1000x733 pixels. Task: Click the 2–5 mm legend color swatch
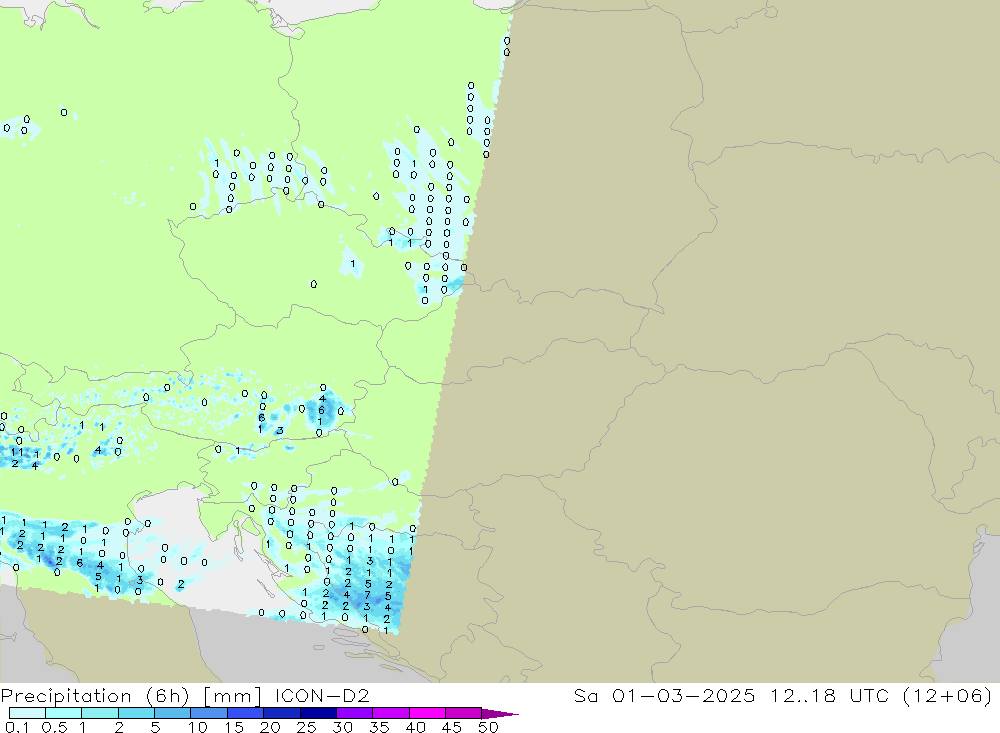click(x=136, y=713)
